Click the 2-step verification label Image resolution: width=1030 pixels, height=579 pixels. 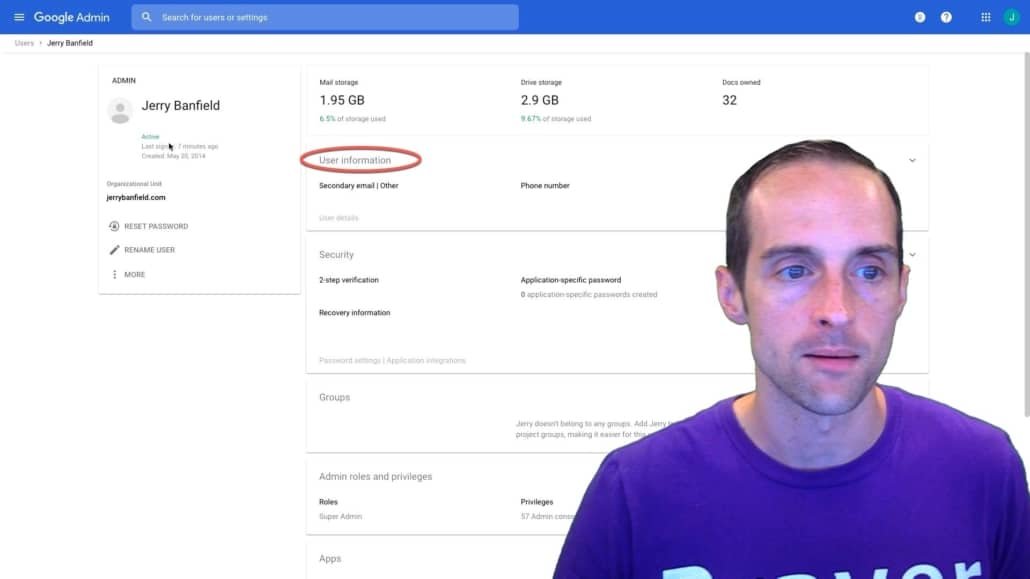349,280
